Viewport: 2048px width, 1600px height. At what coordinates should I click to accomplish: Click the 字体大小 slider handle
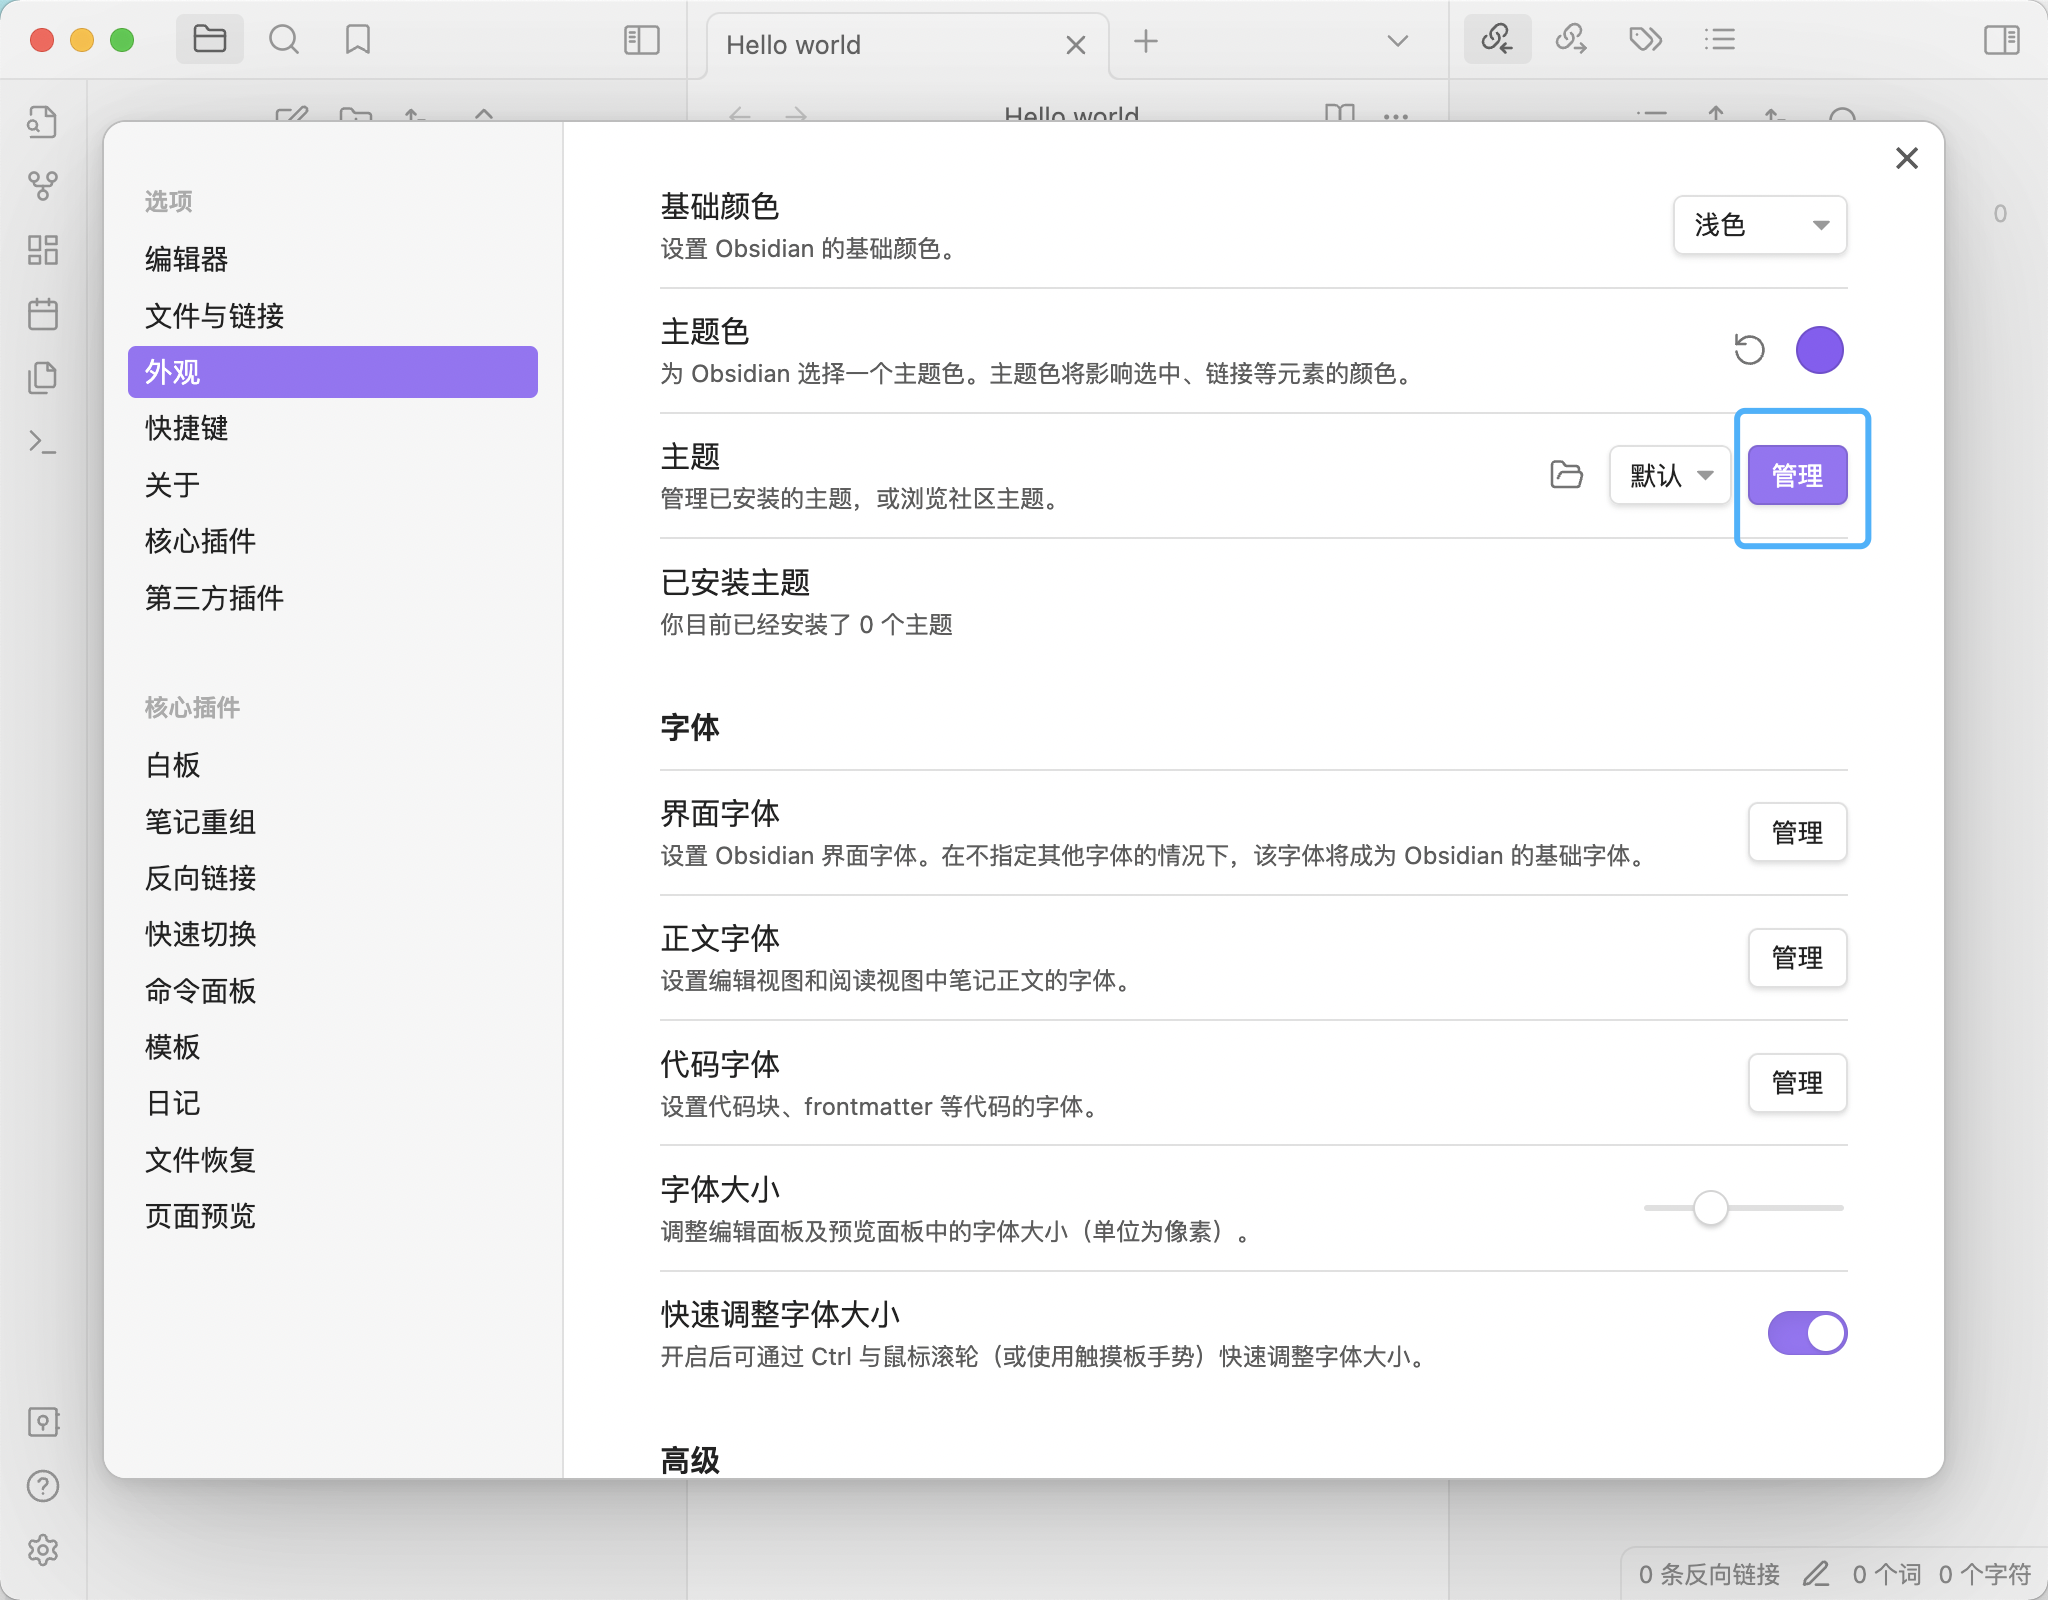click(1710, 1208)
